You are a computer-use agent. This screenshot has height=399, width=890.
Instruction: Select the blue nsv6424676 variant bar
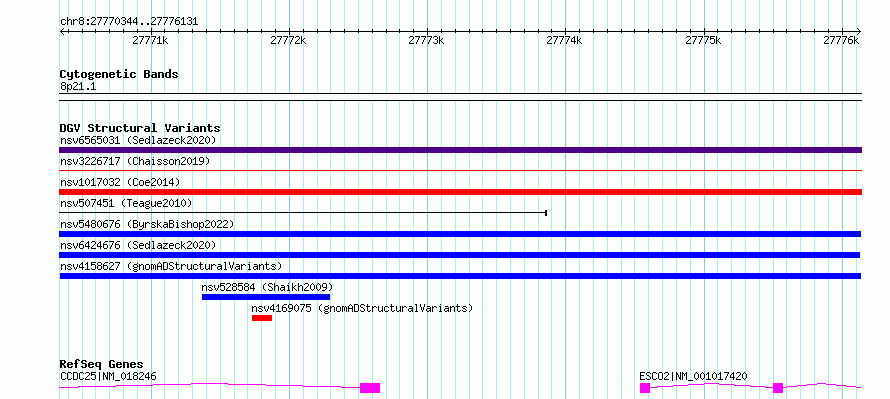pos(460,255)
